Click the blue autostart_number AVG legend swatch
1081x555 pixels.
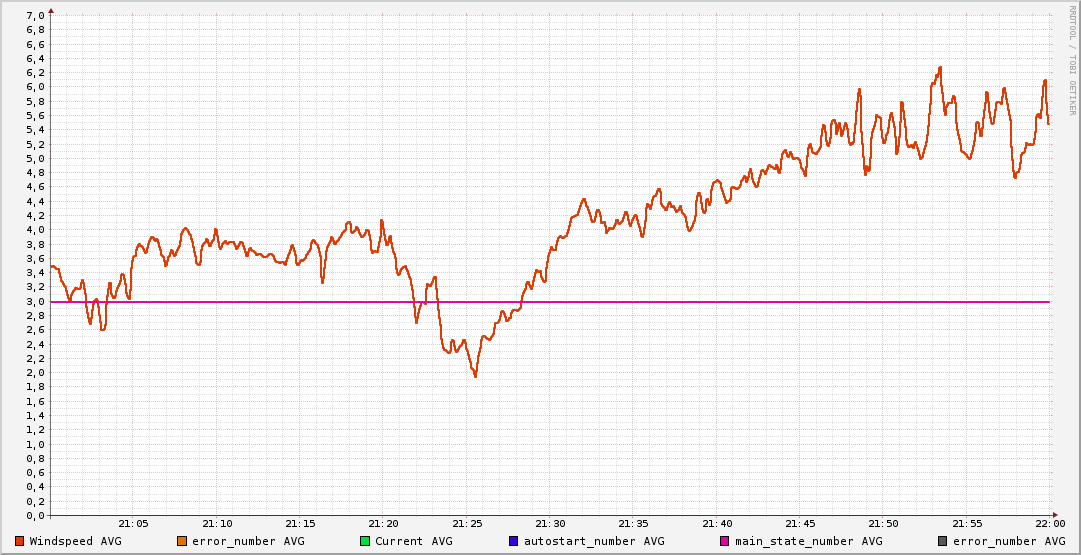(513, 541)
